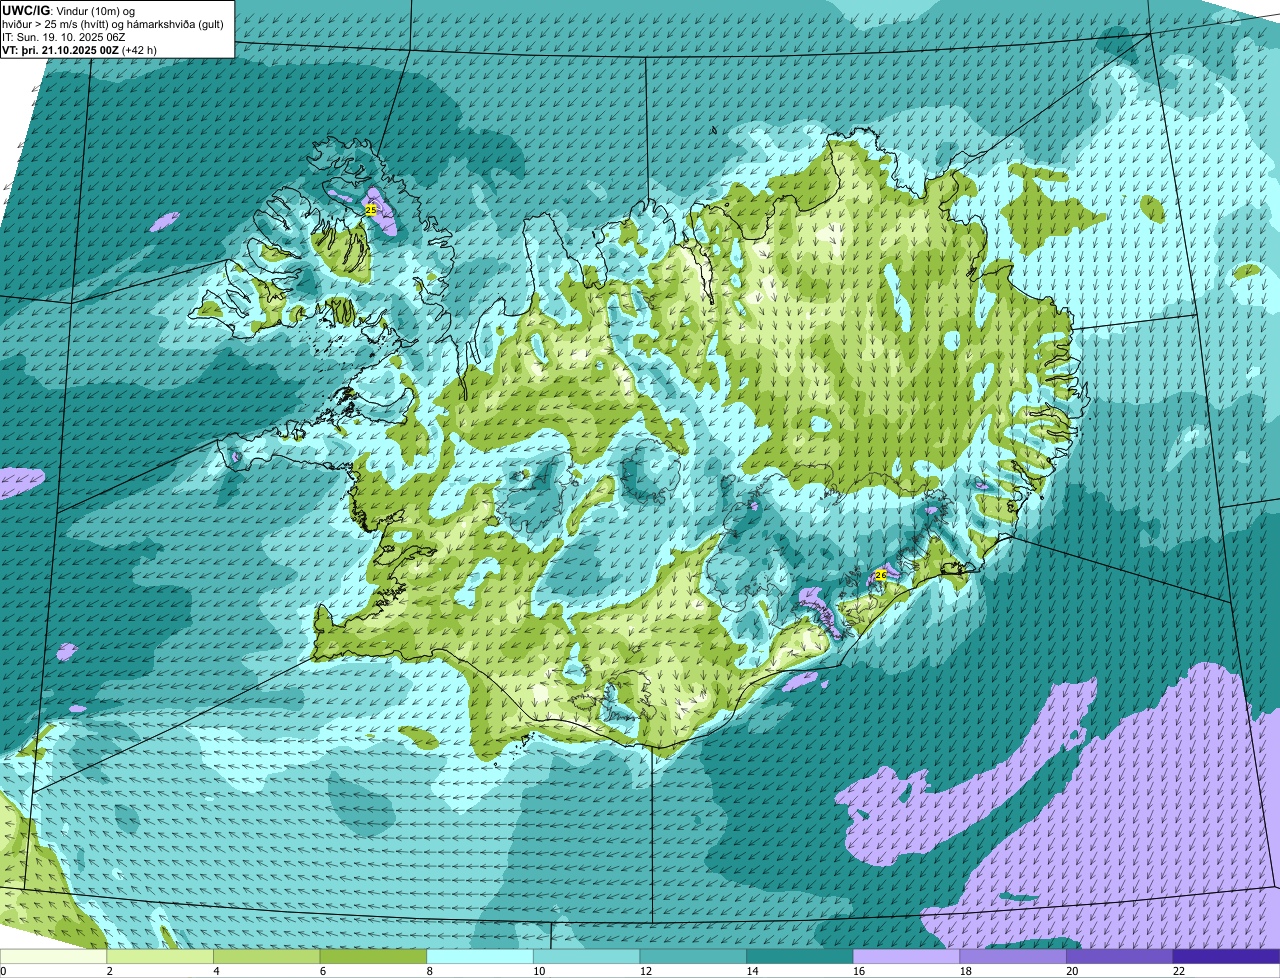Select the 16–18 m/s lavender legend swatch
Screen dimensions: 1280x978
906,956
